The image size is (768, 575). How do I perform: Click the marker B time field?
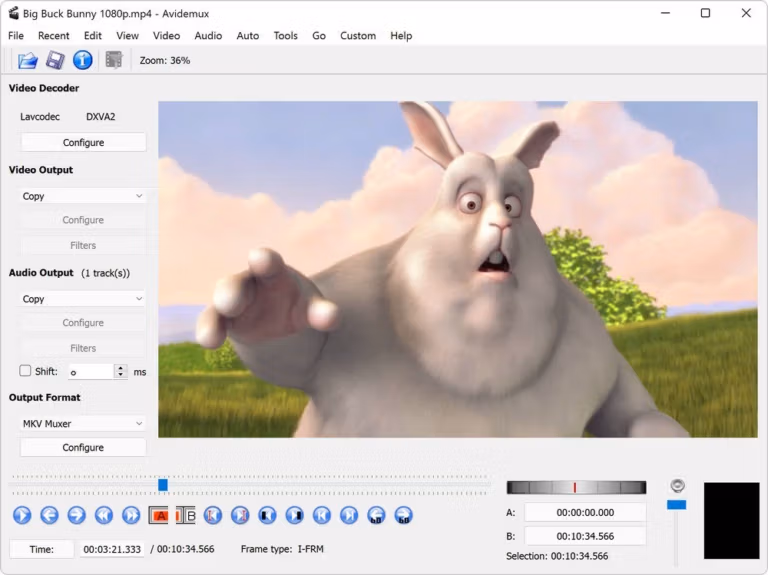point(585,536)
